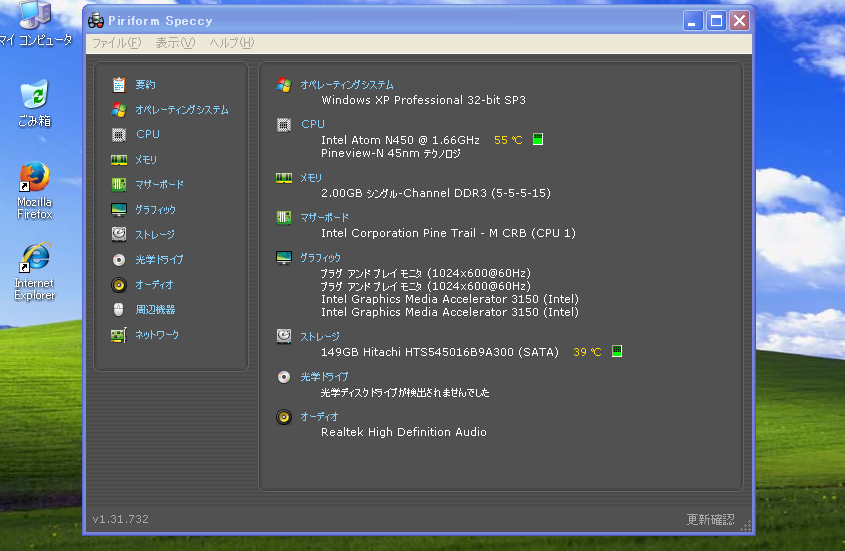Select the CPU chip icon in sidebar
The image size is (845, 551).
[119, 134]
